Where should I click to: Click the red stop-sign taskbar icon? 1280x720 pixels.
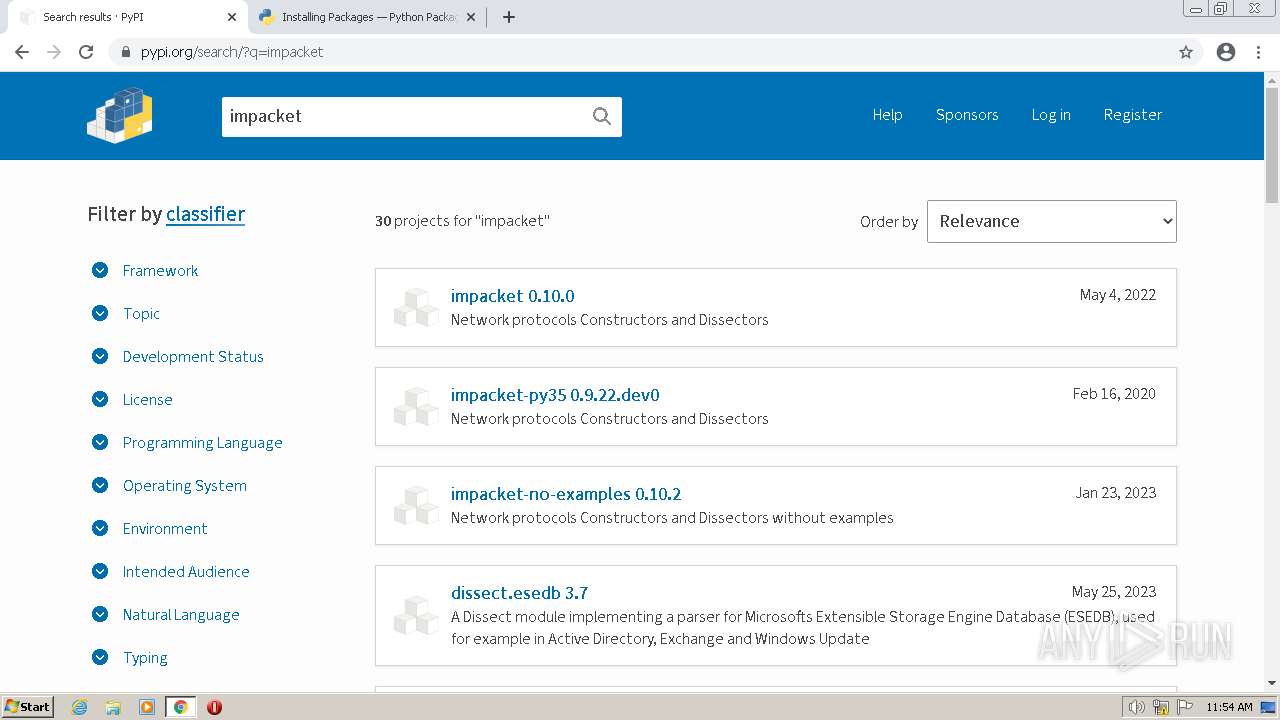(x=214, y=707)
